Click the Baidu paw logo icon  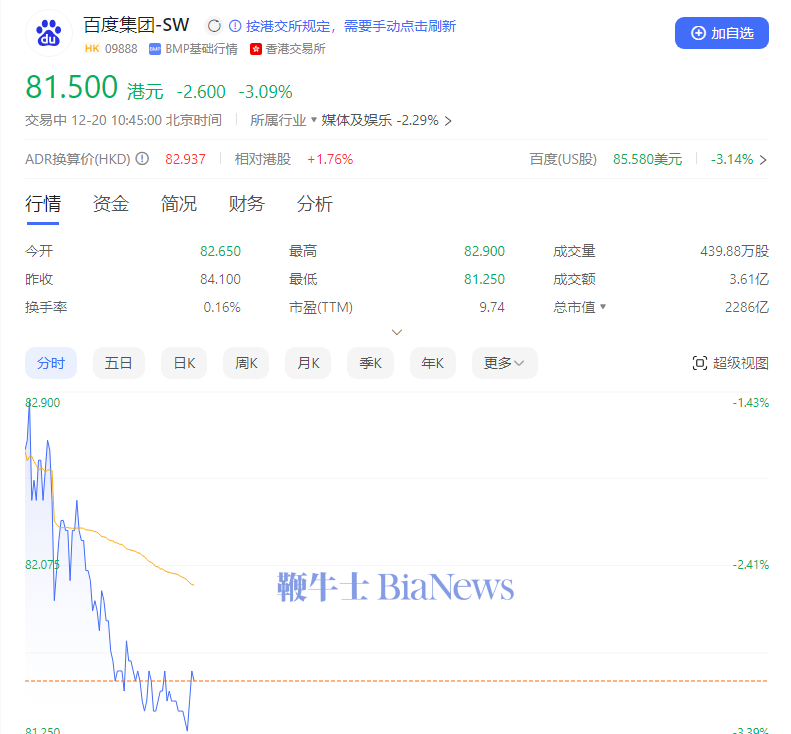coord(49,33)
